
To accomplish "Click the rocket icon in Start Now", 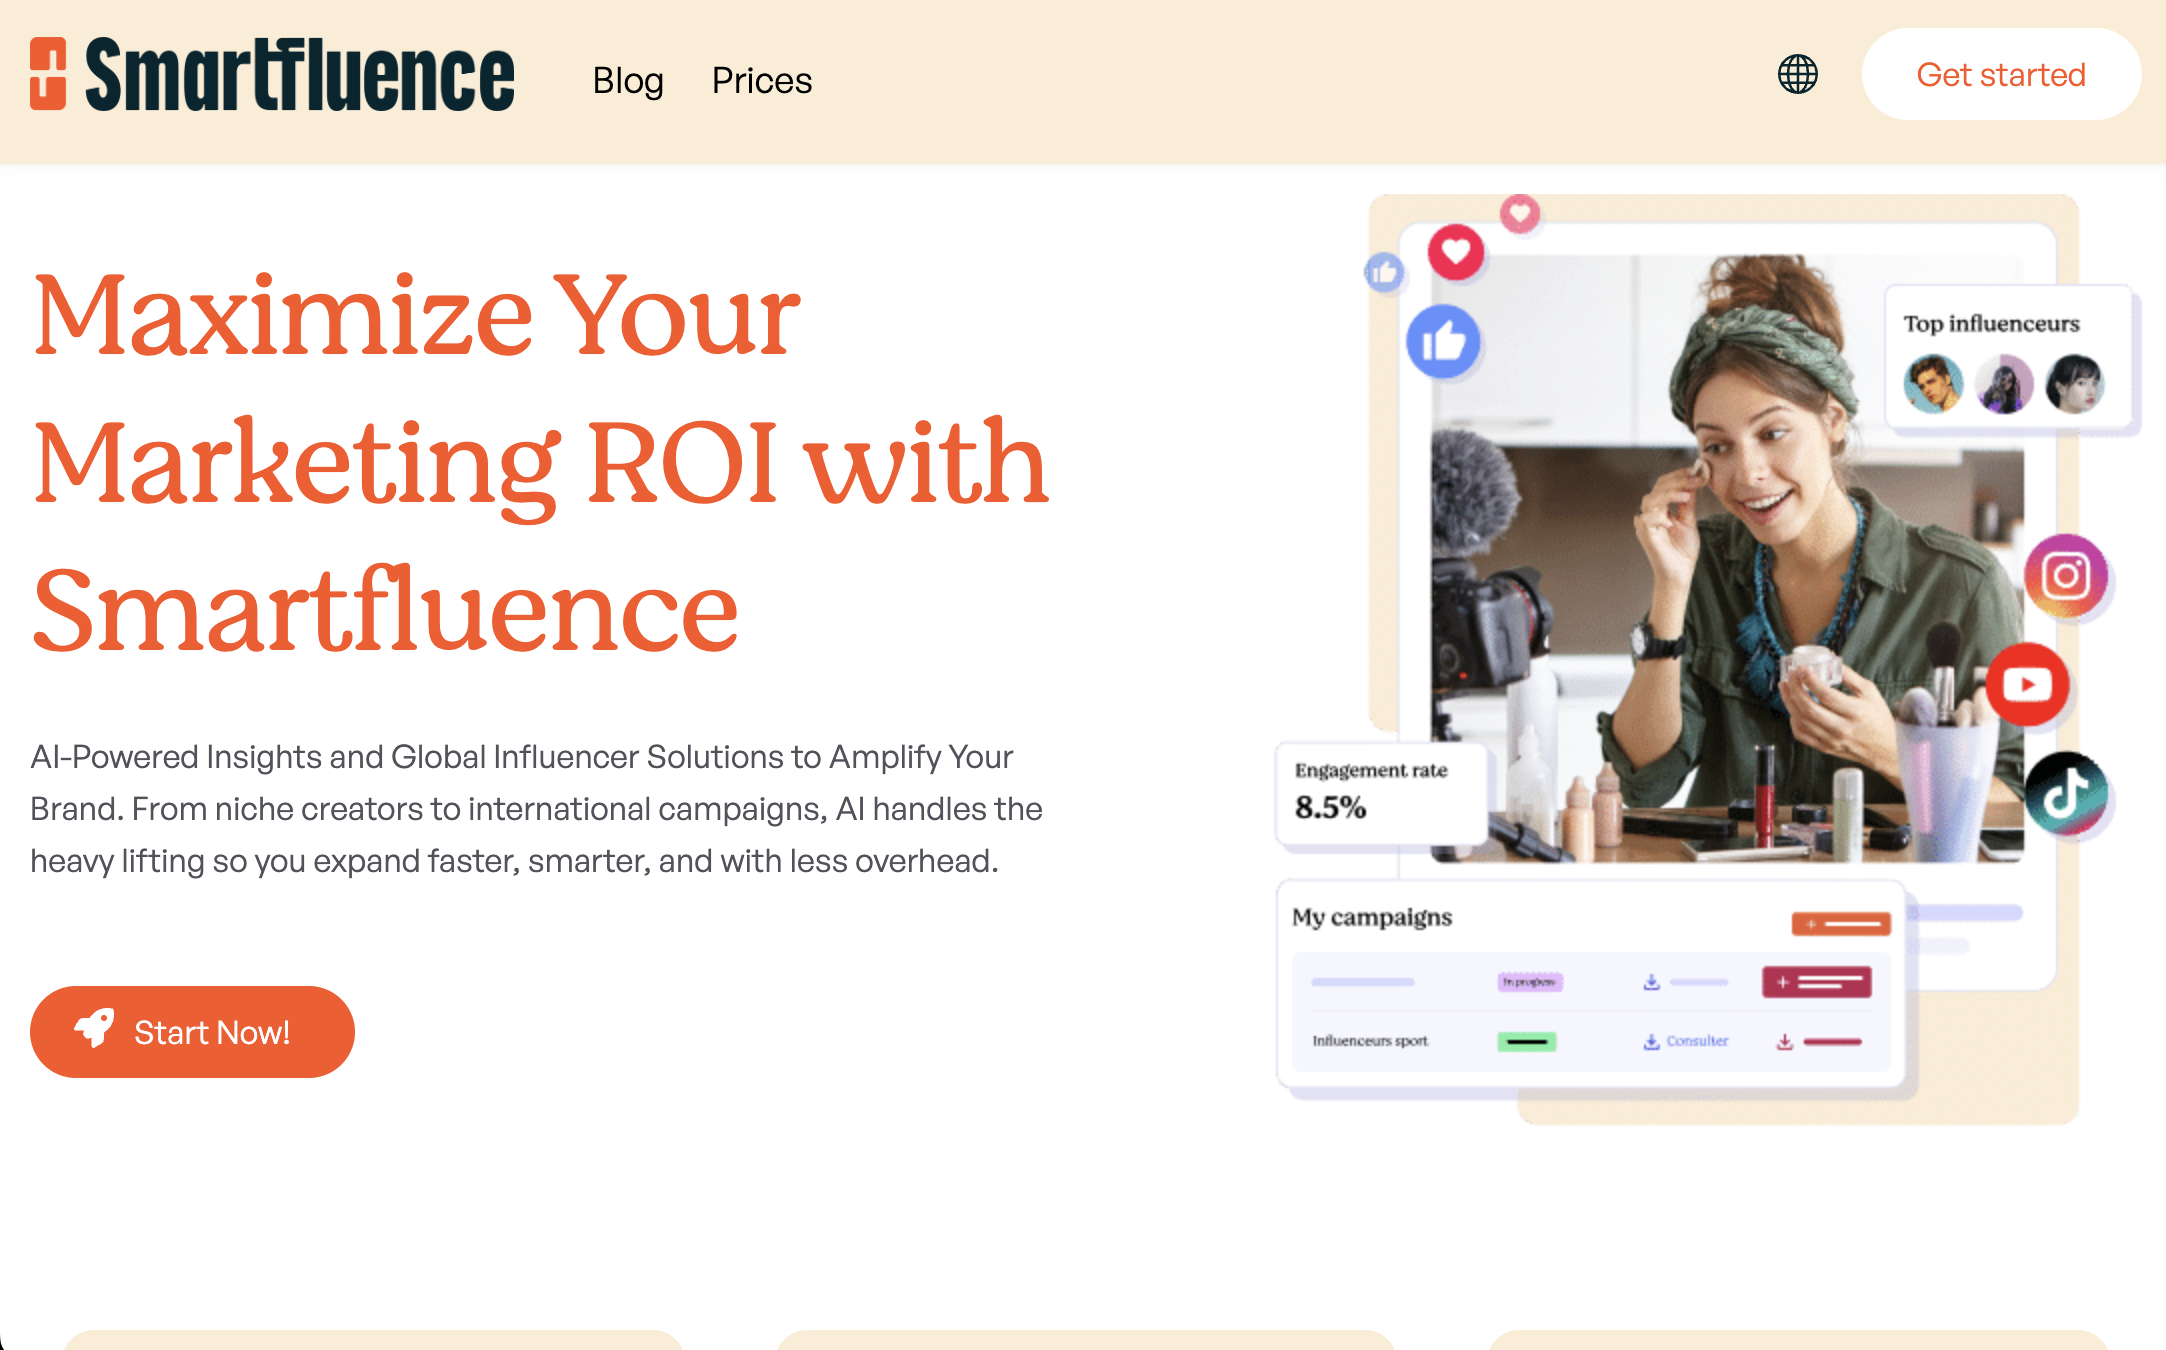I will coord(95,1028).
